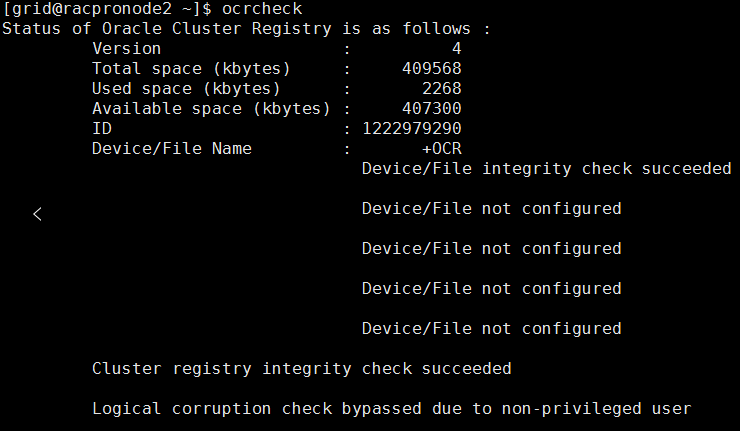Image resolution: width=740 pixels, height=431 pixels.
Task: Click the Logical corruption check bypassed message
Action: [x=391, y=409]
